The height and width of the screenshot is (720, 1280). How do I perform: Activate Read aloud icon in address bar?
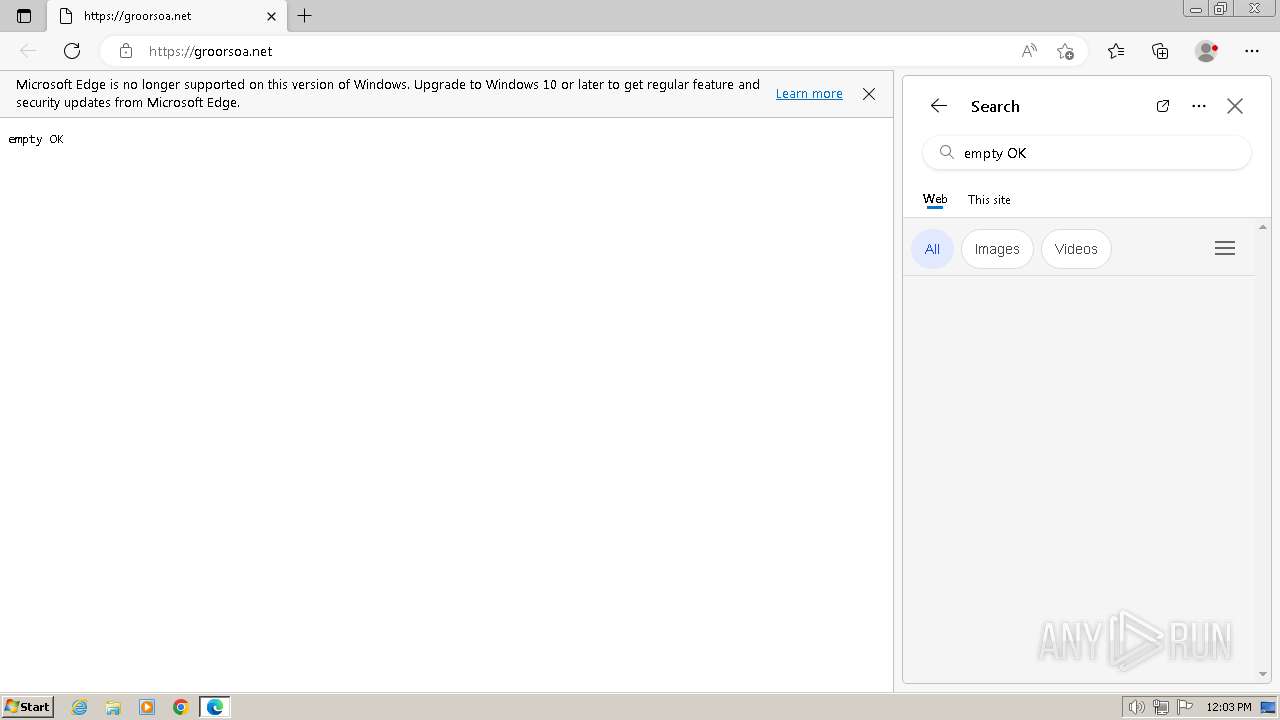1029,51
